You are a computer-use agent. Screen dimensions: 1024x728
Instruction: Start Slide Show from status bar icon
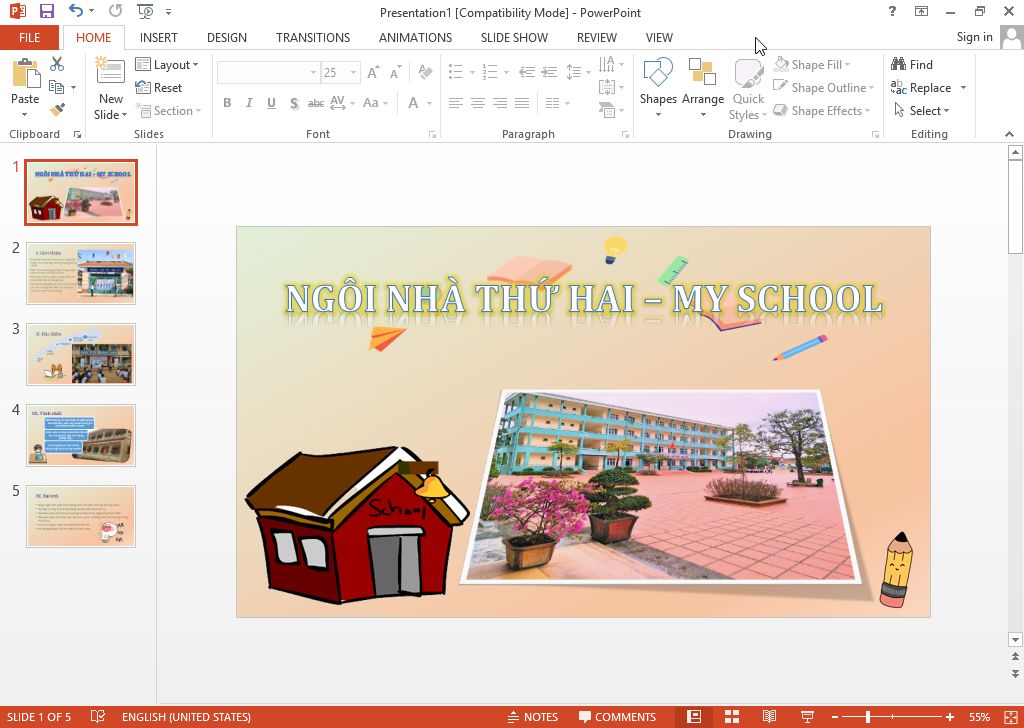click(807, 717)
